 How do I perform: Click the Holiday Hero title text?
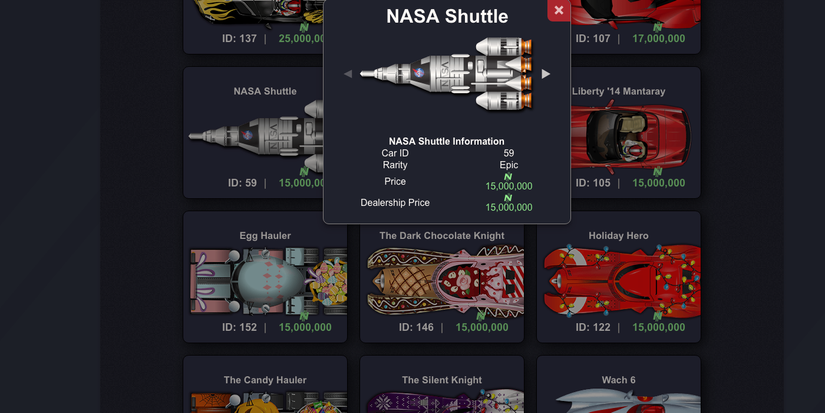click(x=619, y=236)
